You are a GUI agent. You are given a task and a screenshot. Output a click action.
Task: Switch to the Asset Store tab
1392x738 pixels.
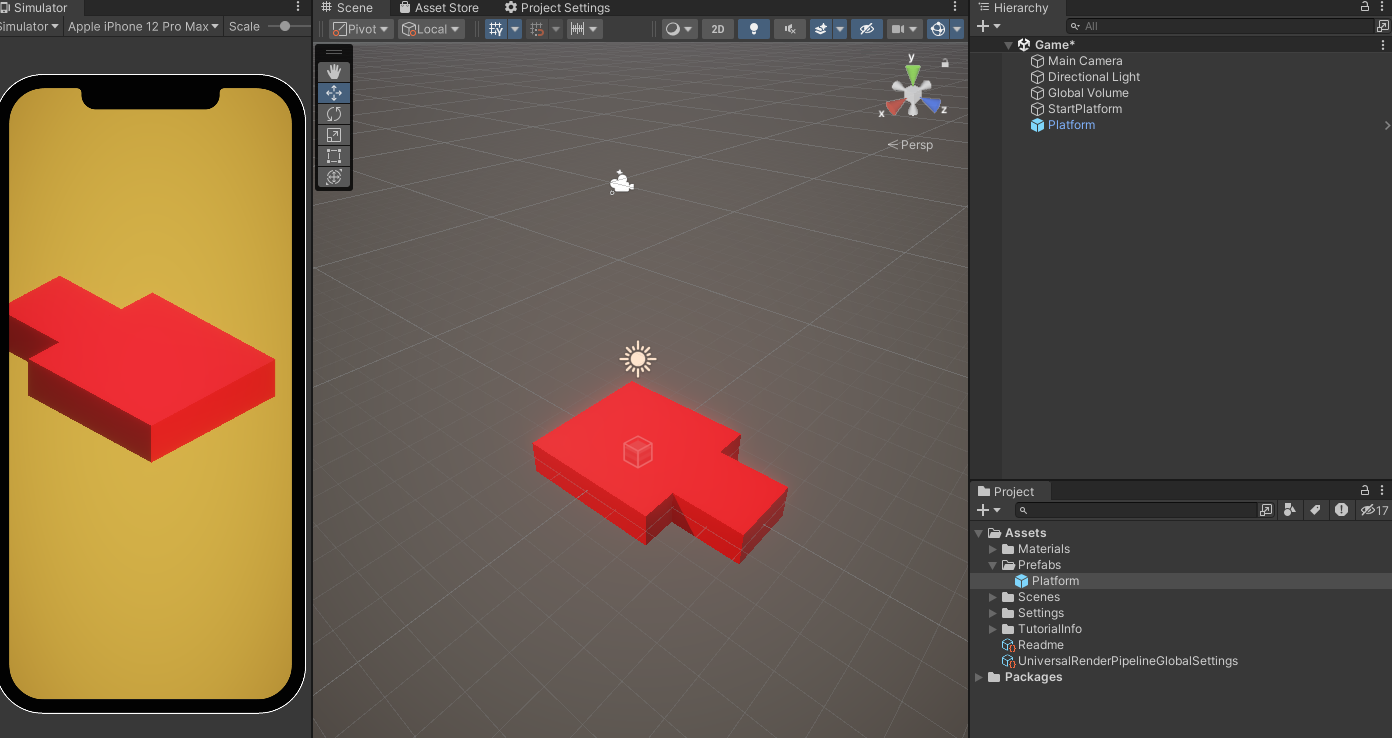[x=438, y=7]
